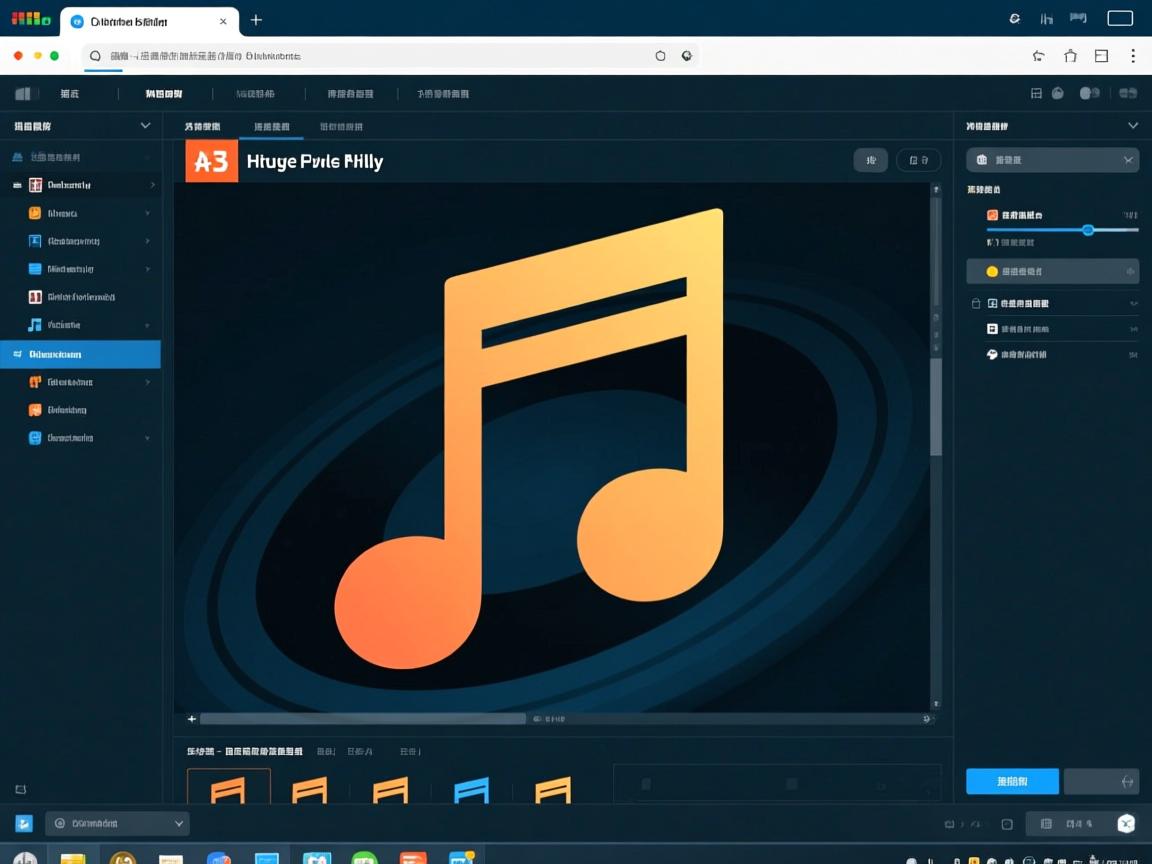Toggle the pill switch in the top toolbar

[1089, 93]
